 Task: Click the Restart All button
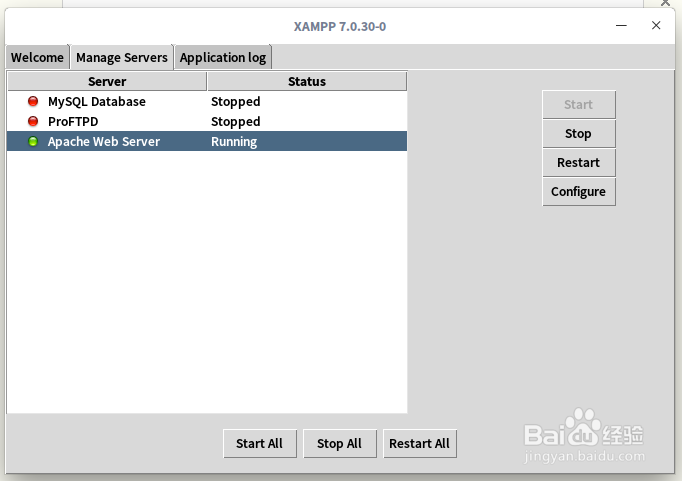click(x=420, y=444)
